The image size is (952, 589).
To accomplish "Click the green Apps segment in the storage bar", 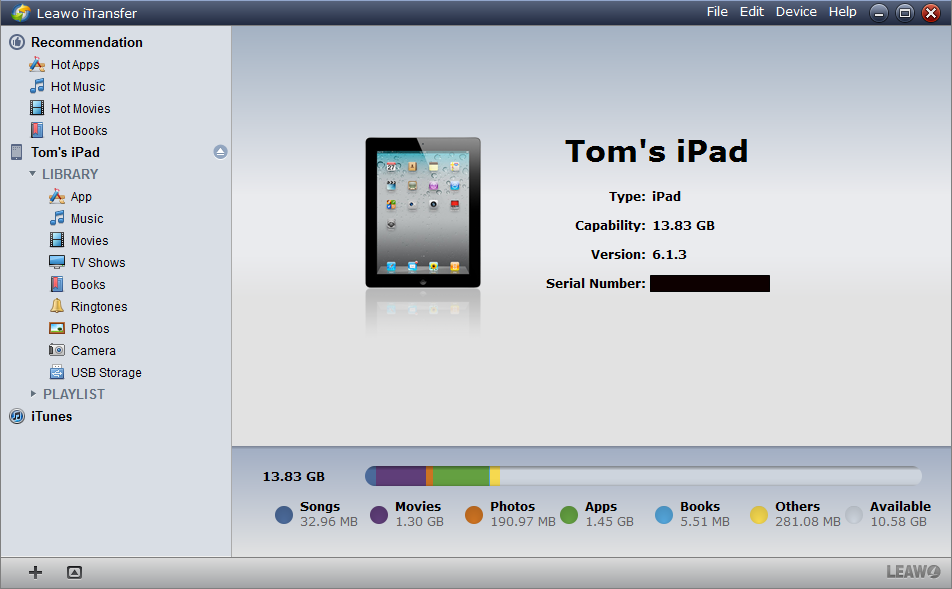I will pyautogui.click(x=461, y=476).
